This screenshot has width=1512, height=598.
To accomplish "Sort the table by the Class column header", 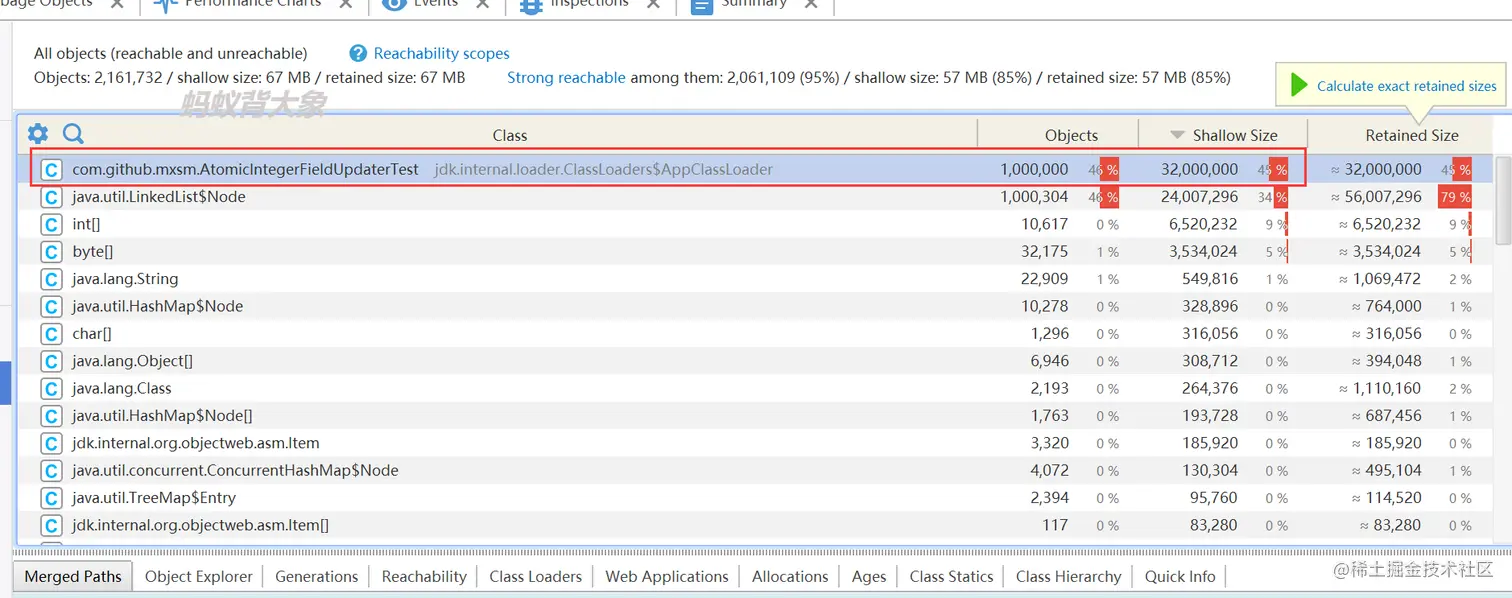I will tap(509, 135).
